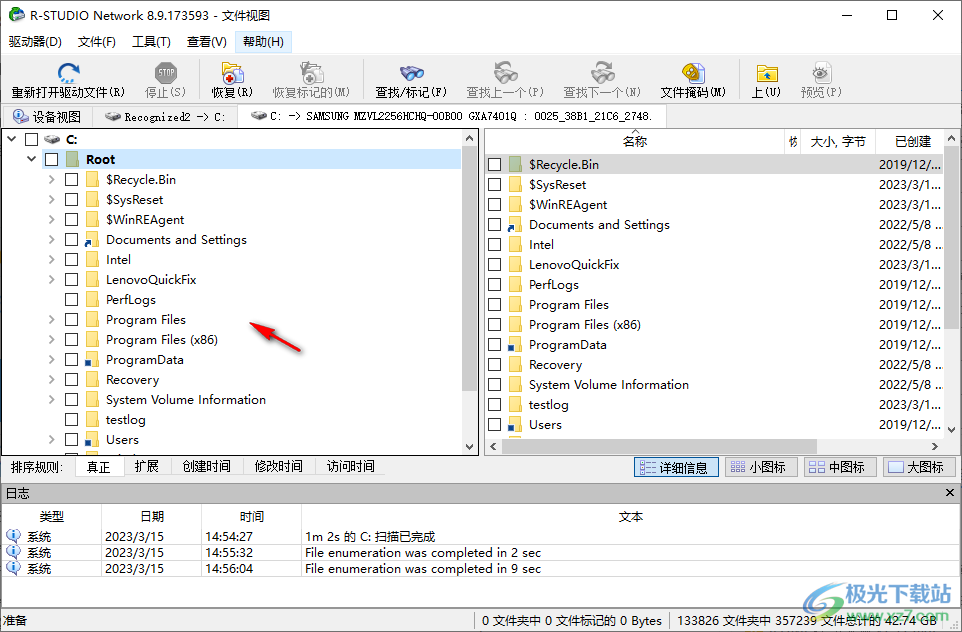Collapse the Root node

[x=31, y=159]
